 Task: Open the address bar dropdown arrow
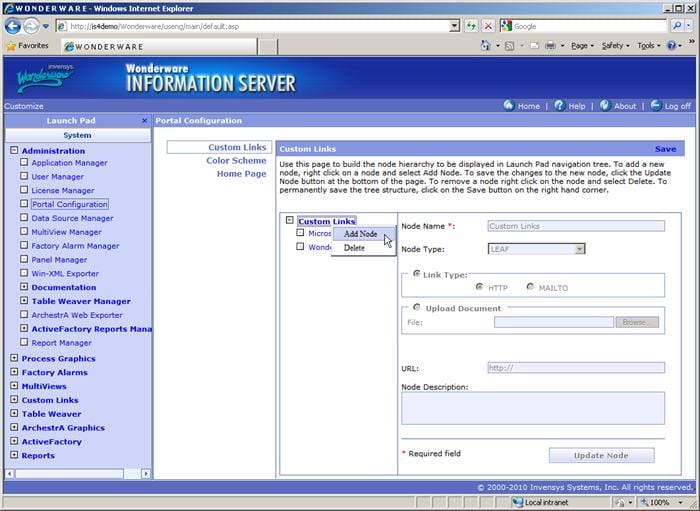pos(454,26)
